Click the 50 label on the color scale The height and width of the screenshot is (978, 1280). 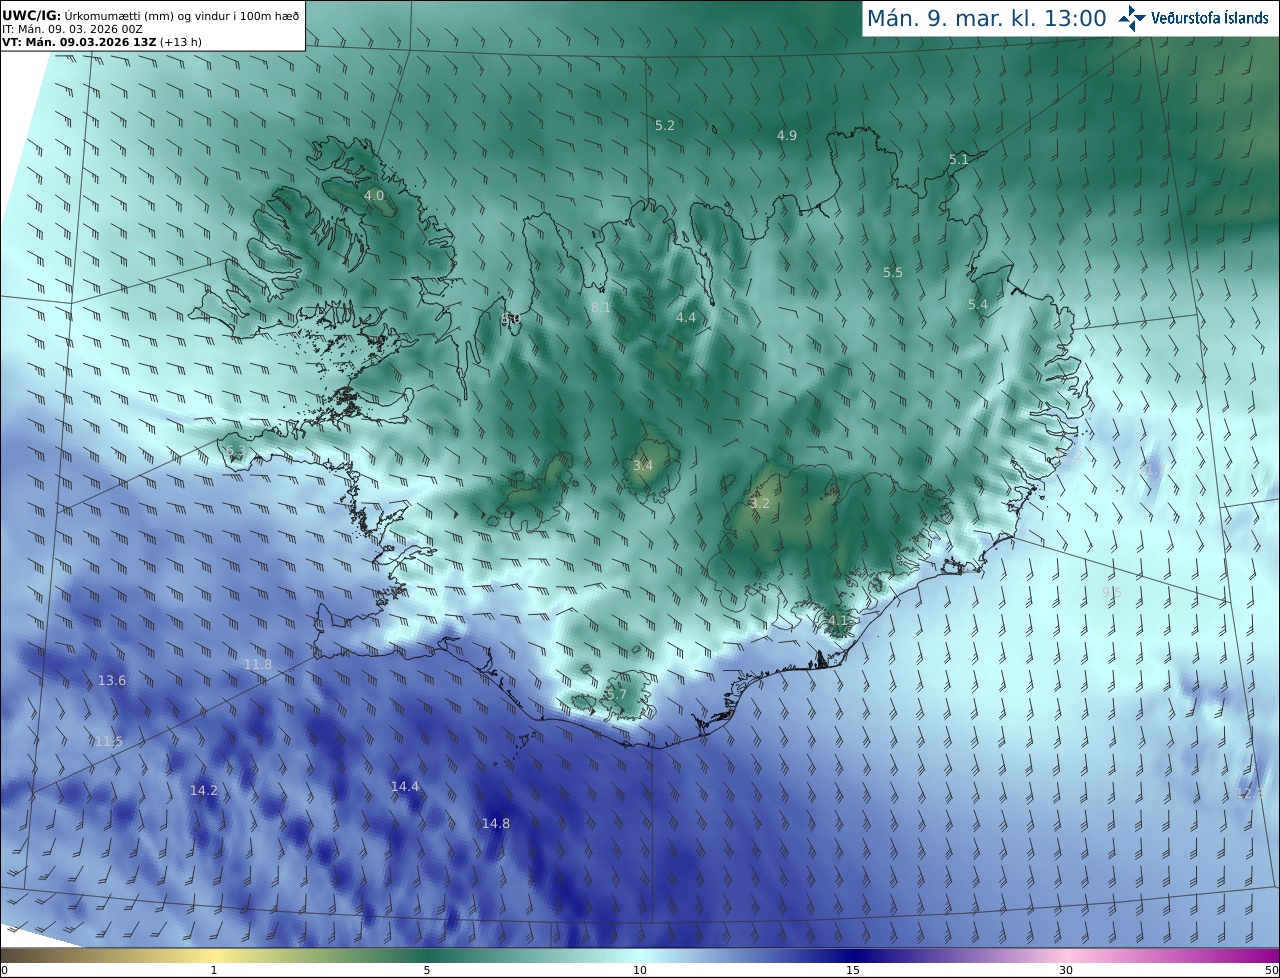(1271, 971)
